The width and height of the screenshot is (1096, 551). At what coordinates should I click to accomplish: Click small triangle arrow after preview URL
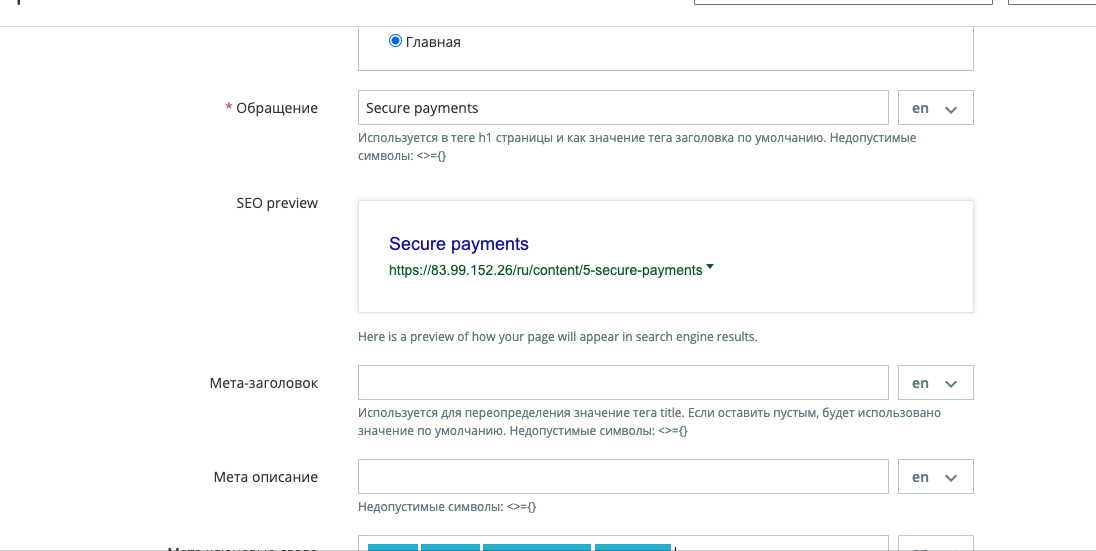tap(710, 267)
